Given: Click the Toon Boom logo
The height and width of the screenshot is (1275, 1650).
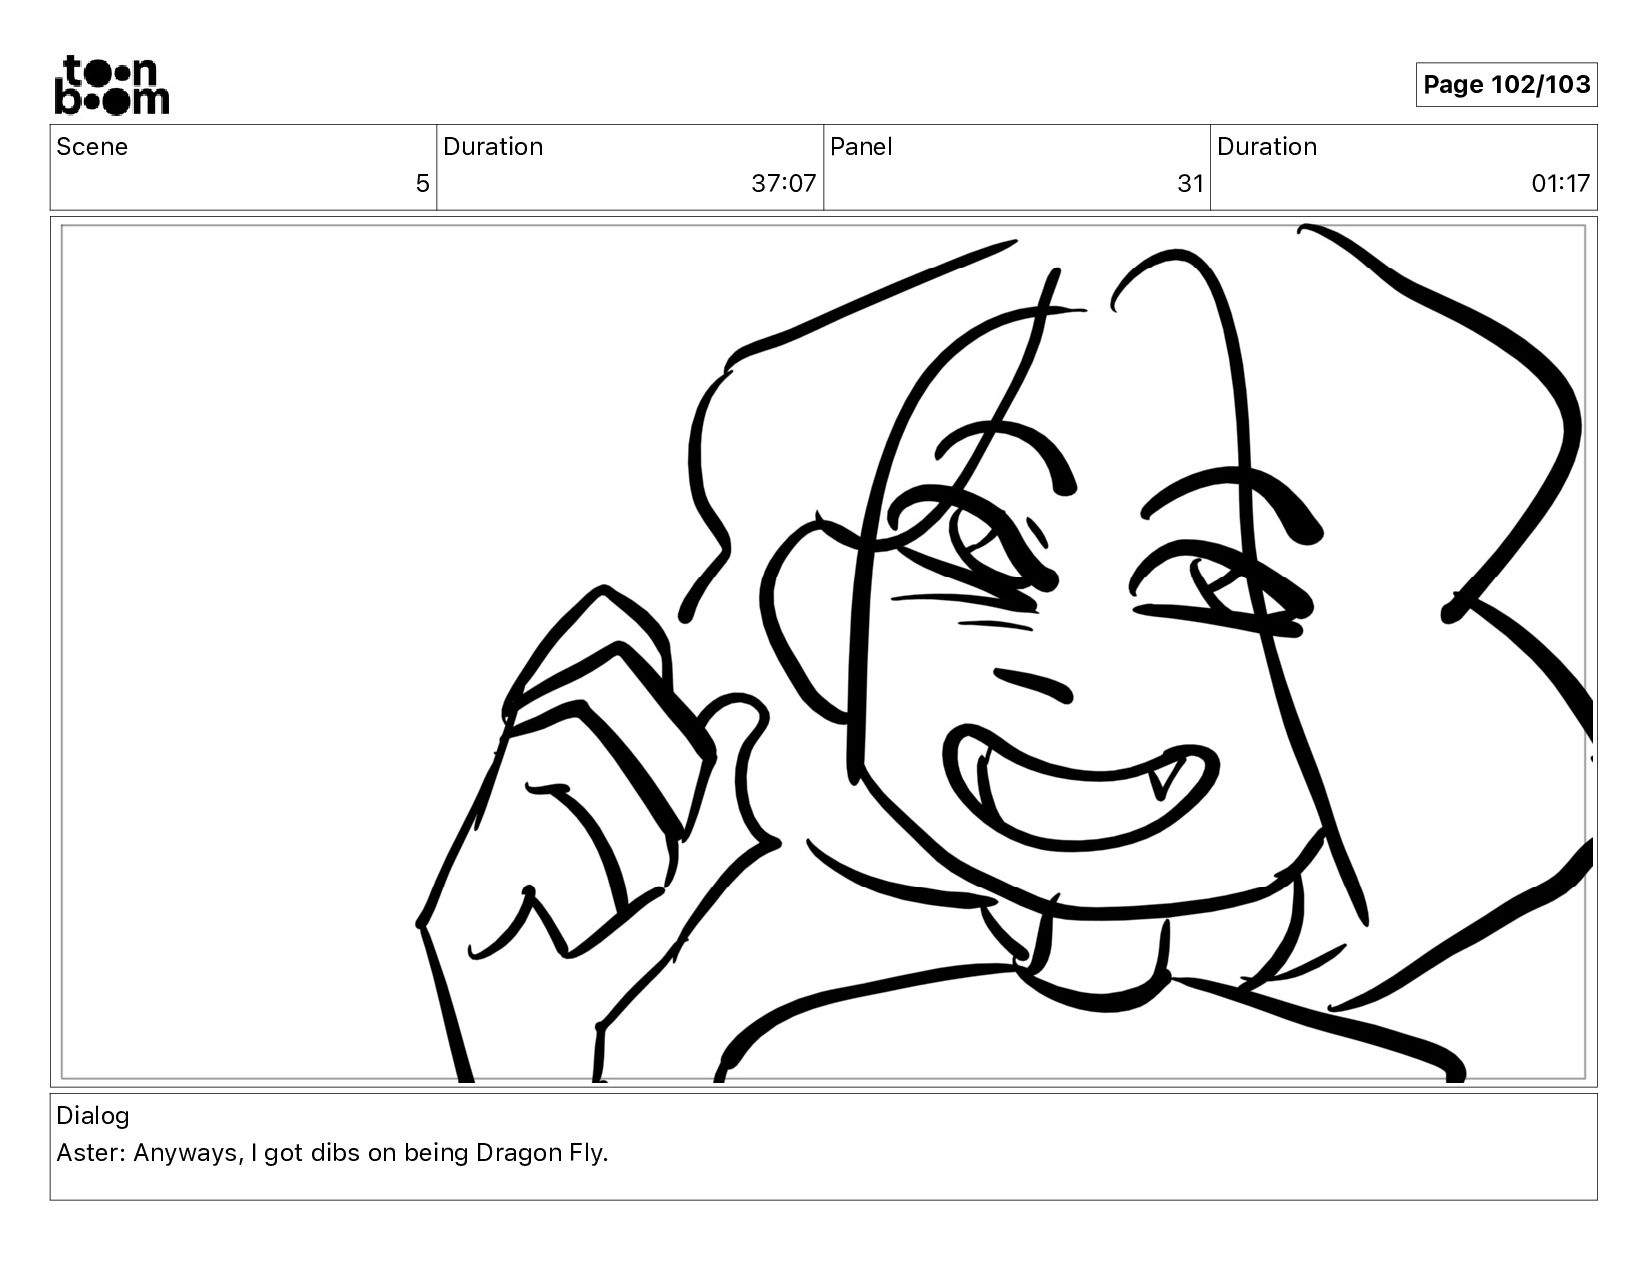Looking at the screenshot, I should point(111,85).
